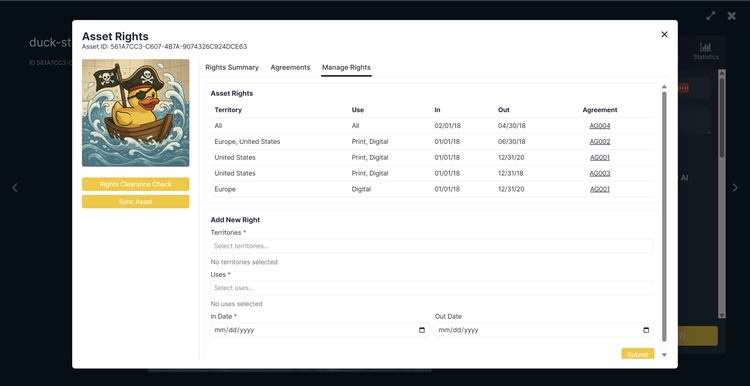Go to next asset with right arrow
The image size is (750, 386).
click(735, 187)
